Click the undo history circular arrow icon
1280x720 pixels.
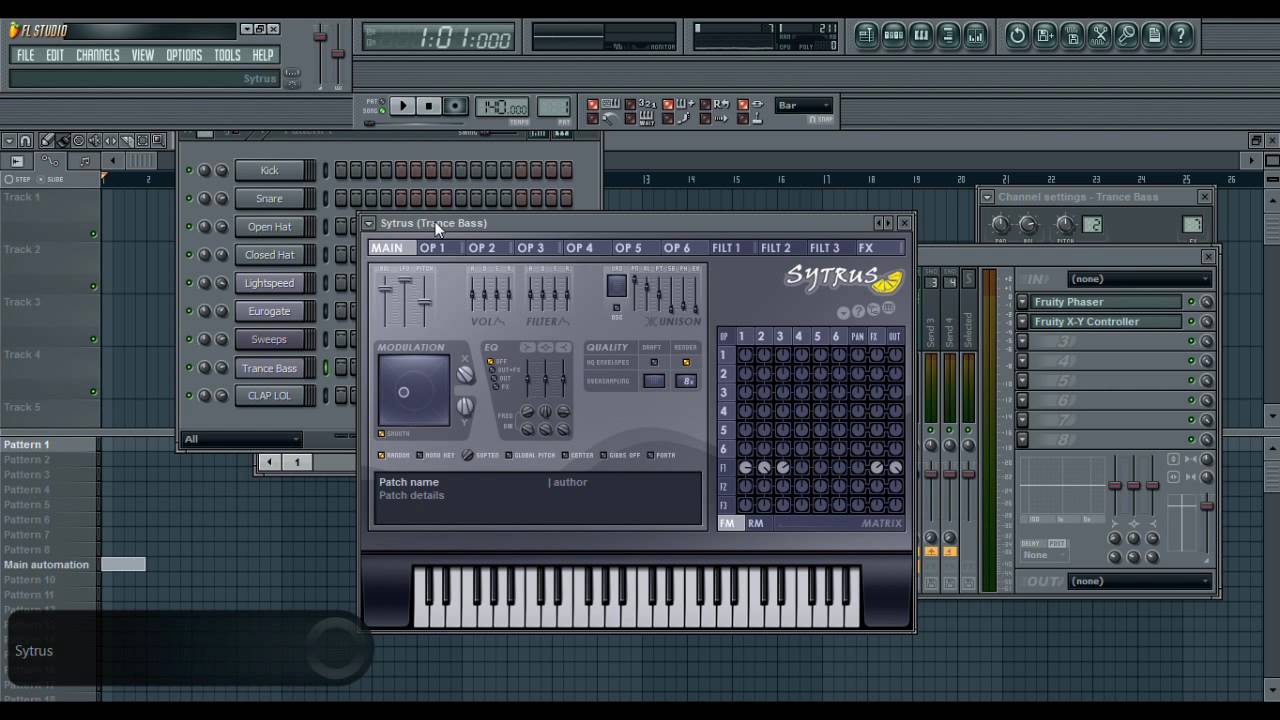1018,36
